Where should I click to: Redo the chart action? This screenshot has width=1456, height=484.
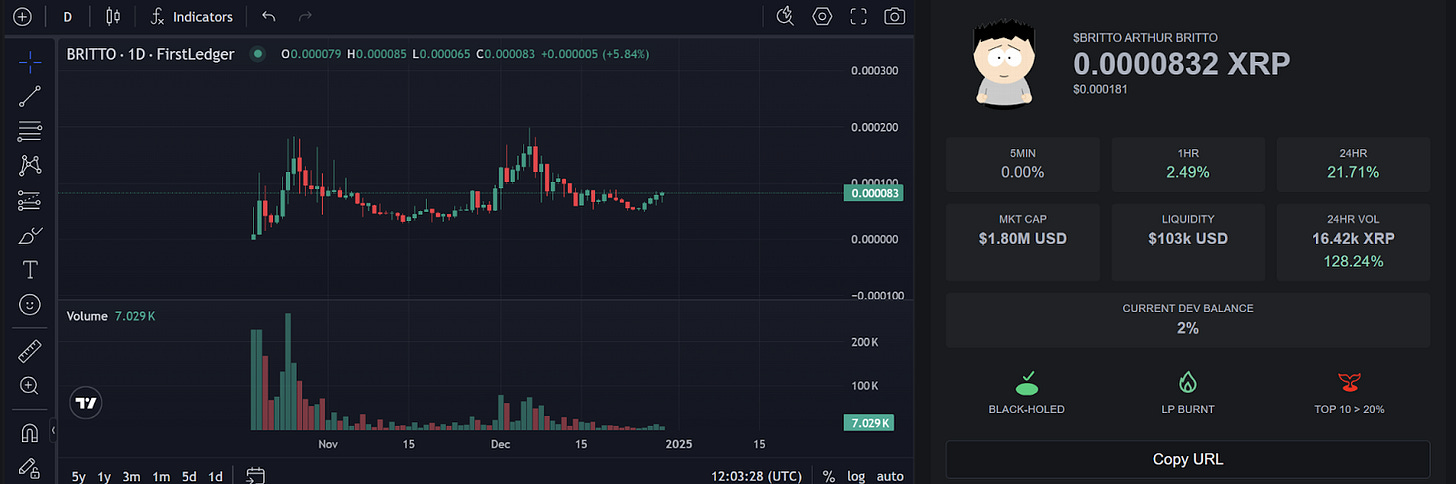305,17
